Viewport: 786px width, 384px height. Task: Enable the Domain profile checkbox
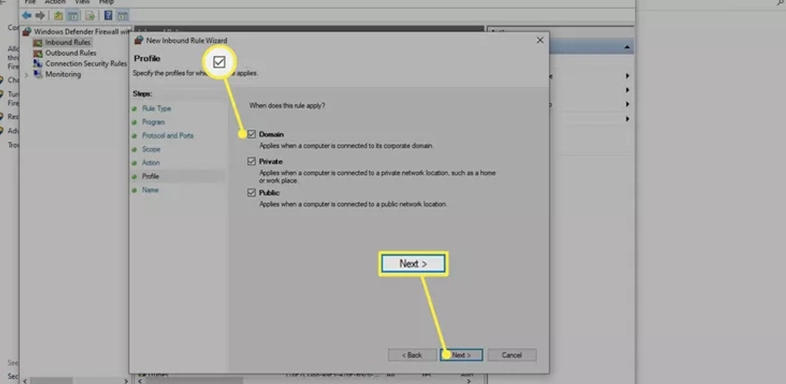point(252,134)
